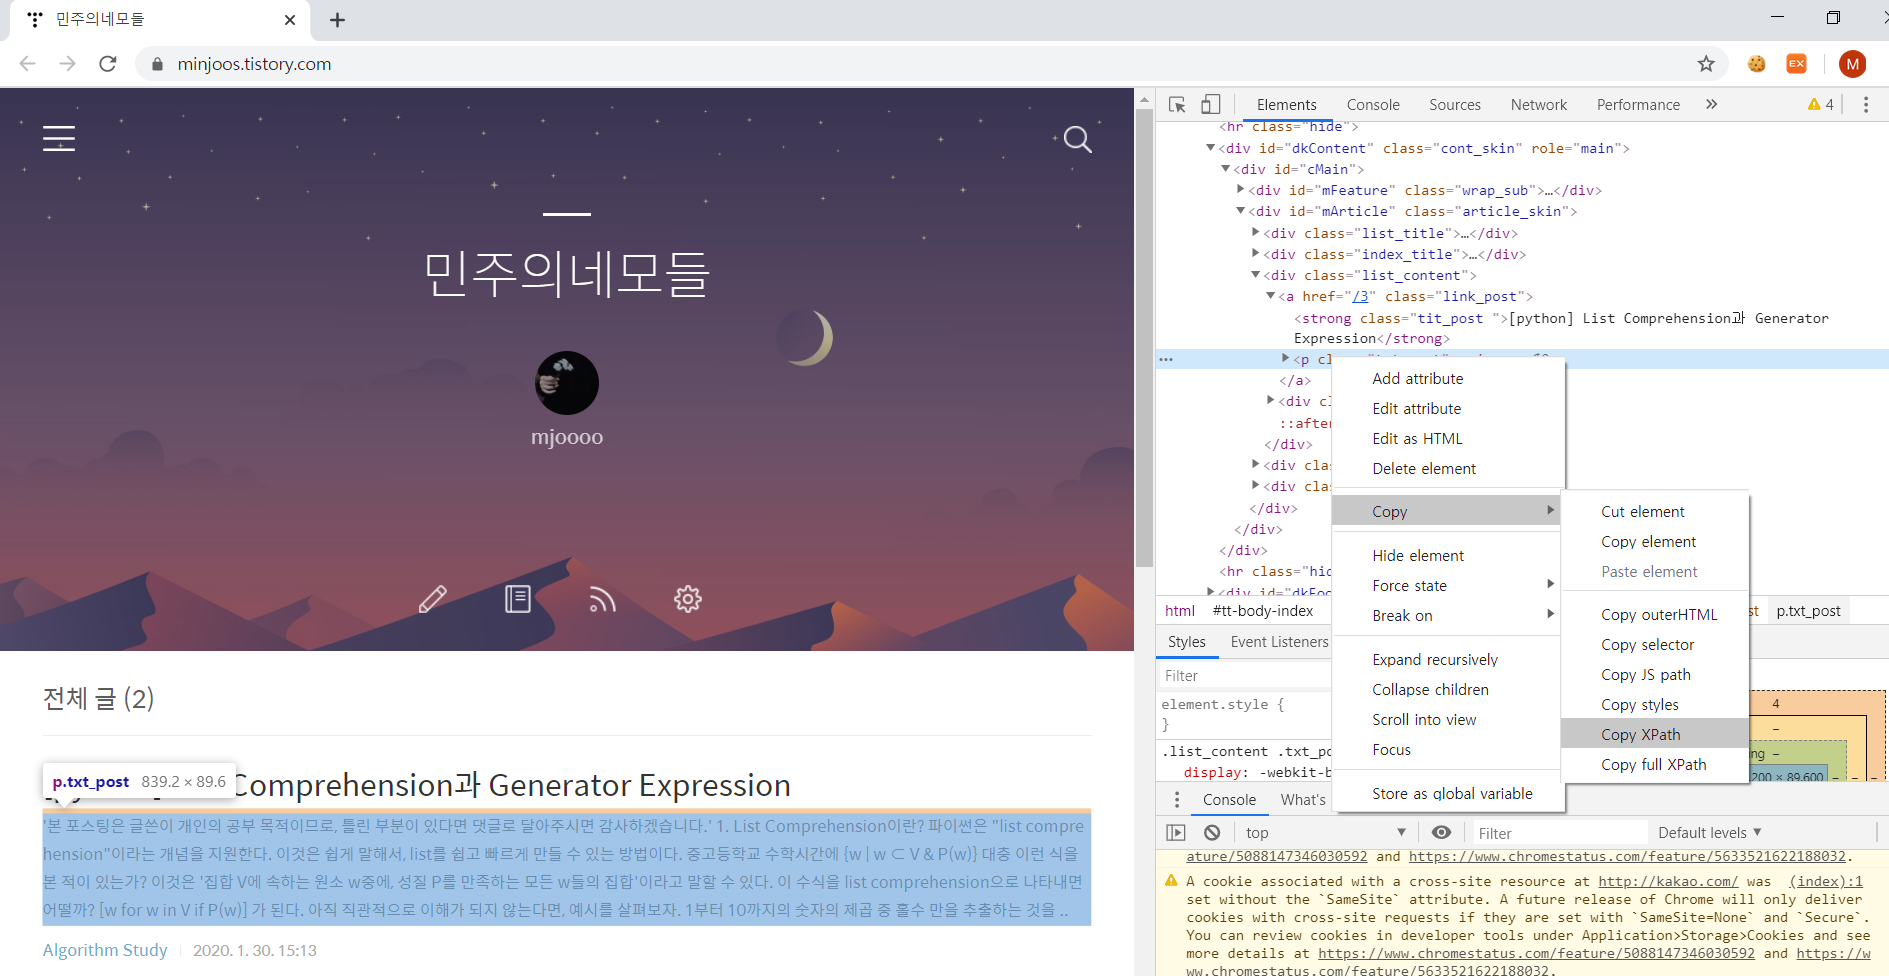Open the blog hamburger menu

click(x=59, y=139)
